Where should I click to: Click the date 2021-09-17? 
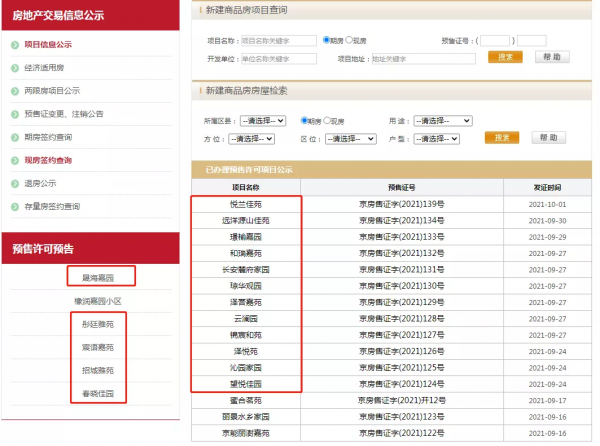(x=547, y=401)
